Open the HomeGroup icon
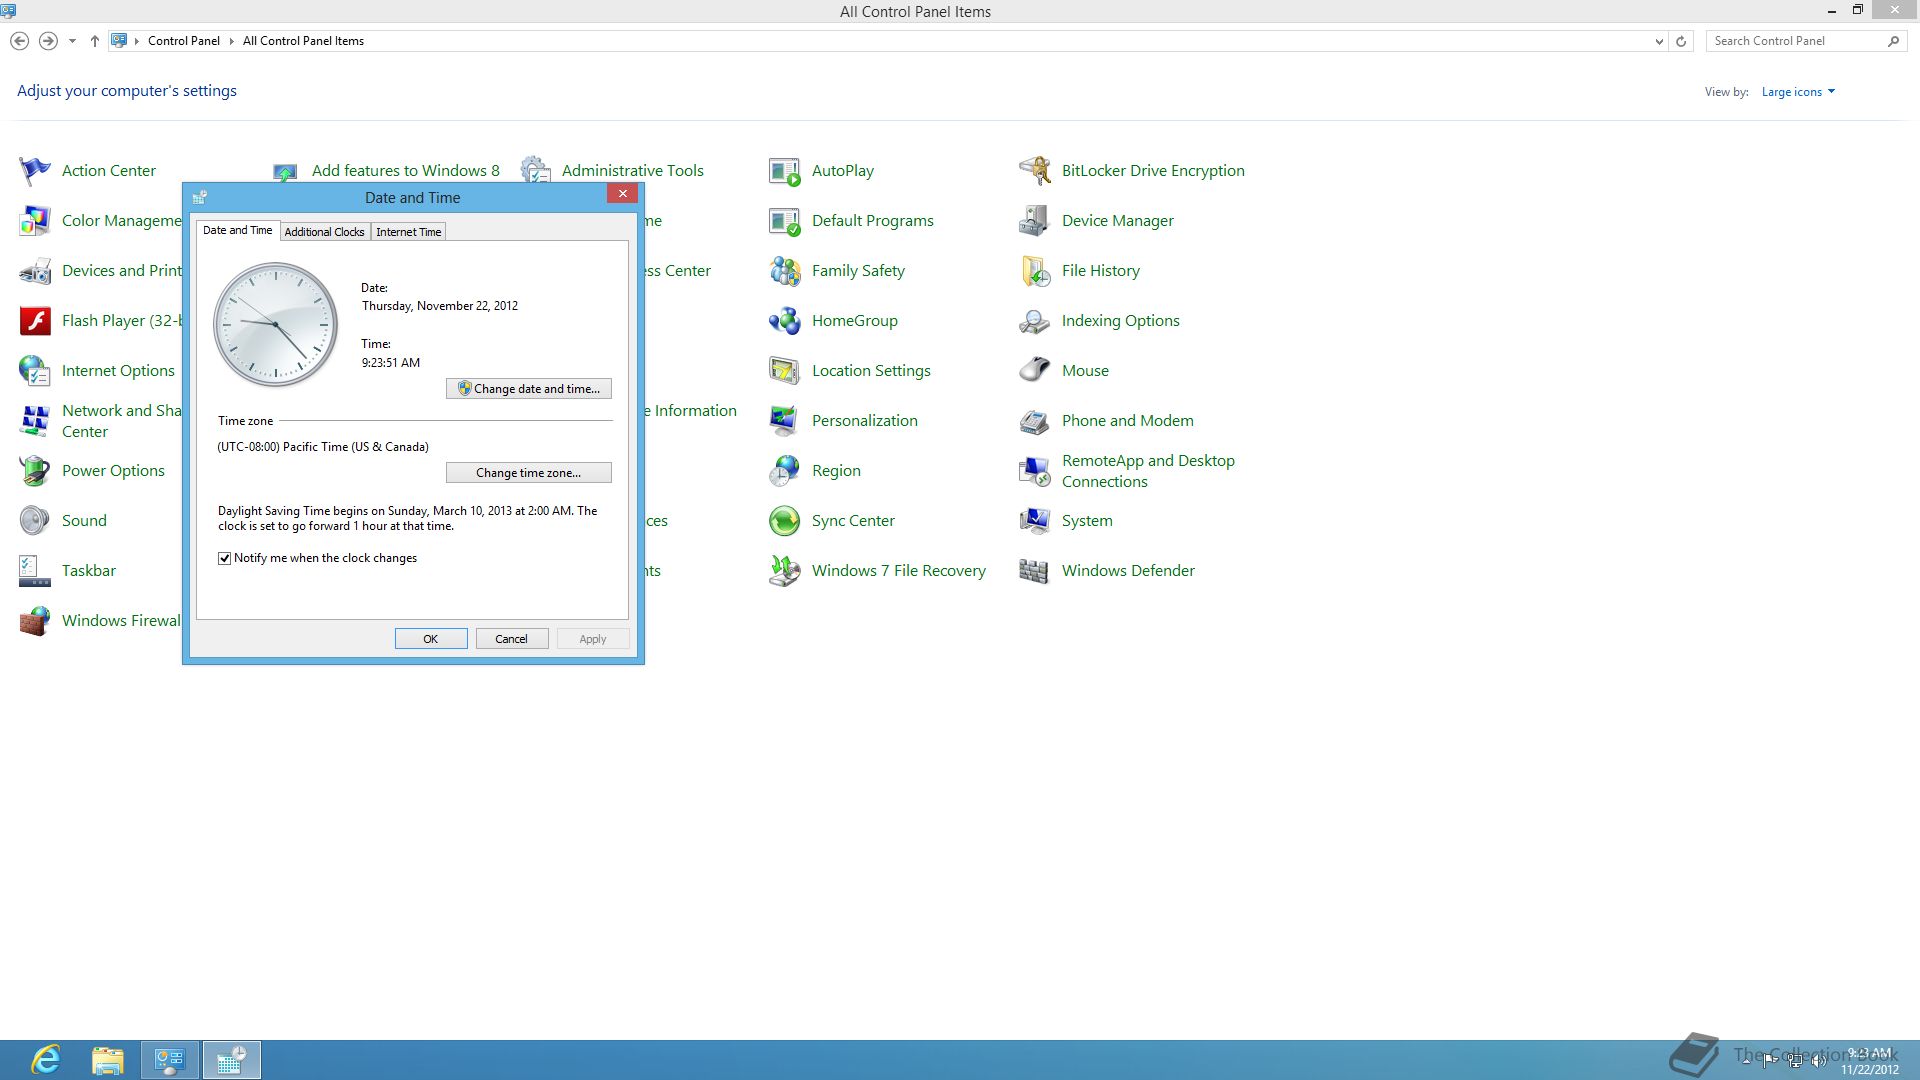 [x=785, y=321]
